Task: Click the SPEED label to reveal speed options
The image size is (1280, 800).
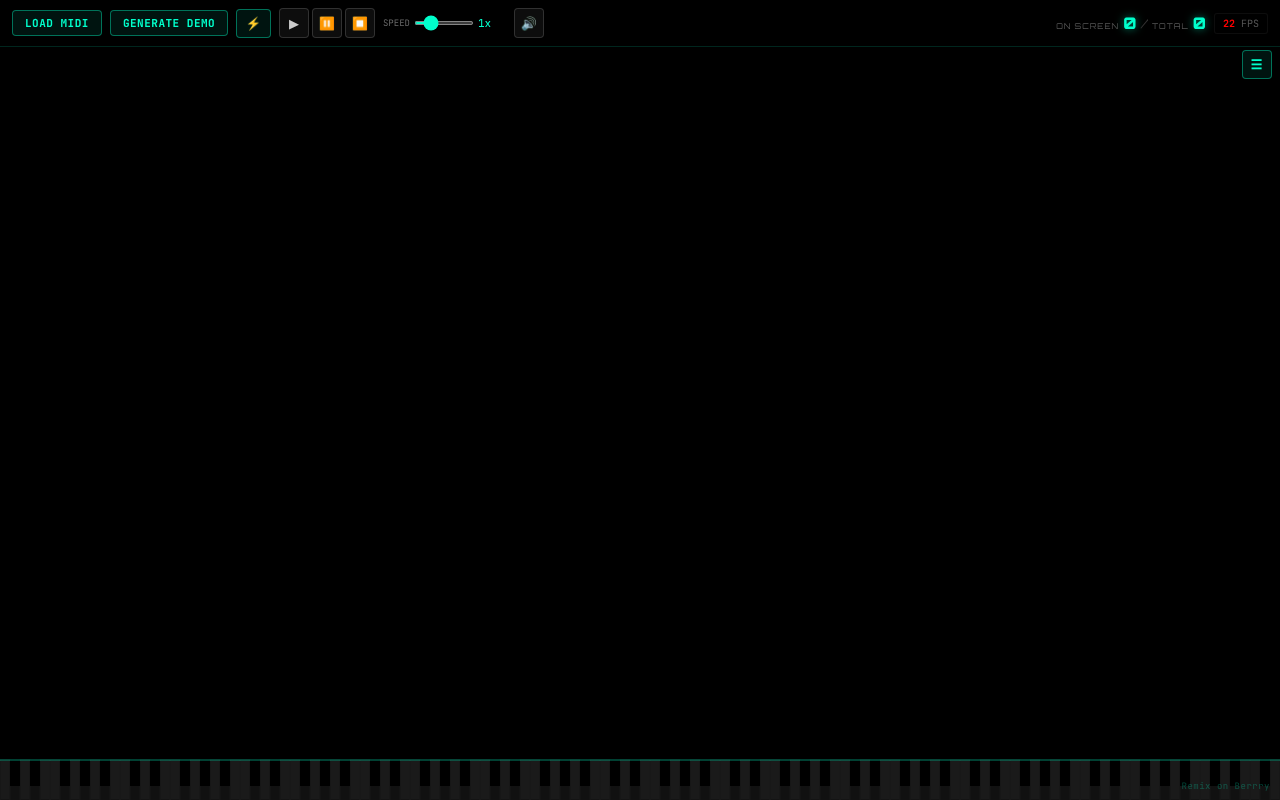Action: click(397, 23)
